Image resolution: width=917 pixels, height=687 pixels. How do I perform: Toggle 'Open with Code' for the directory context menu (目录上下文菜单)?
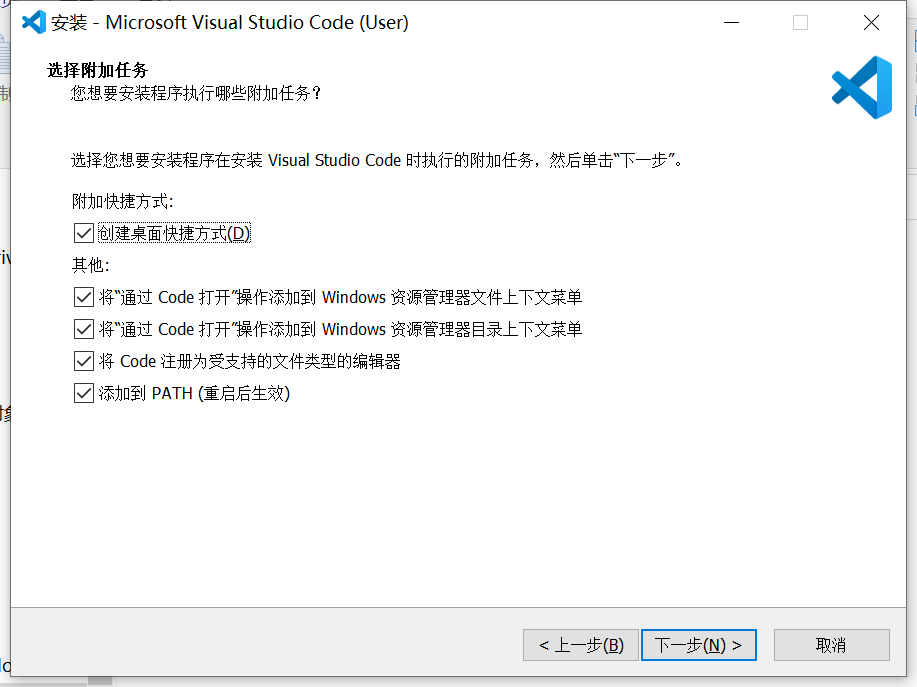[84, 329]
